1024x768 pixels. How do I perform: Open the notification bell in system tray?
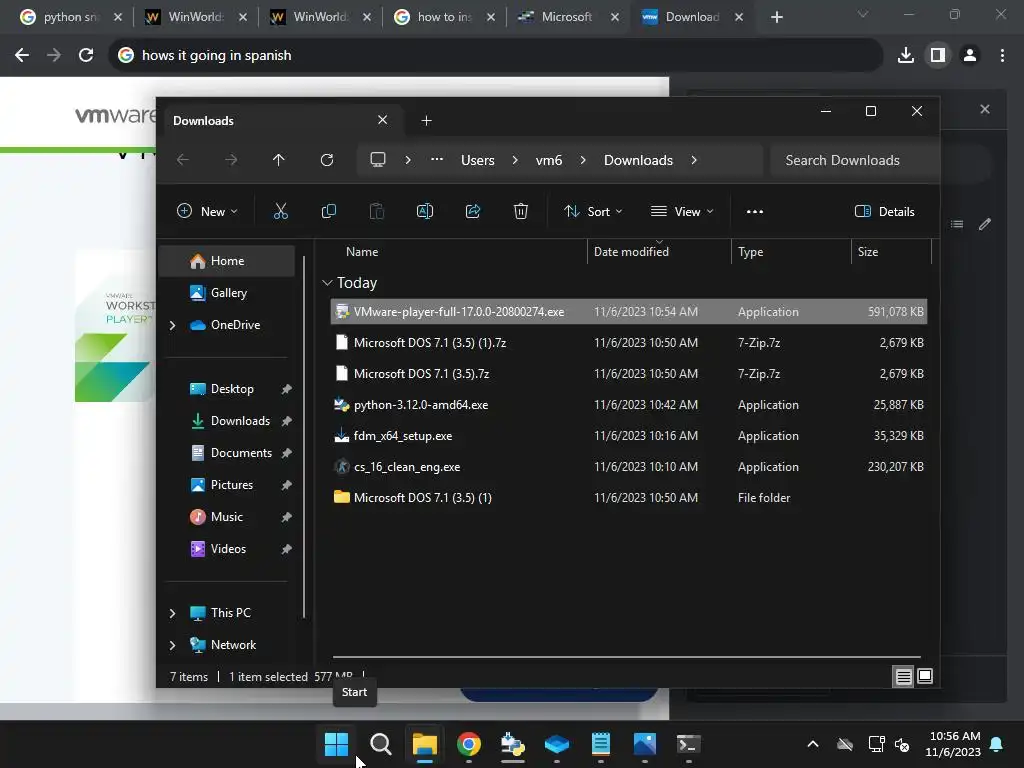[x=997, y=744]
